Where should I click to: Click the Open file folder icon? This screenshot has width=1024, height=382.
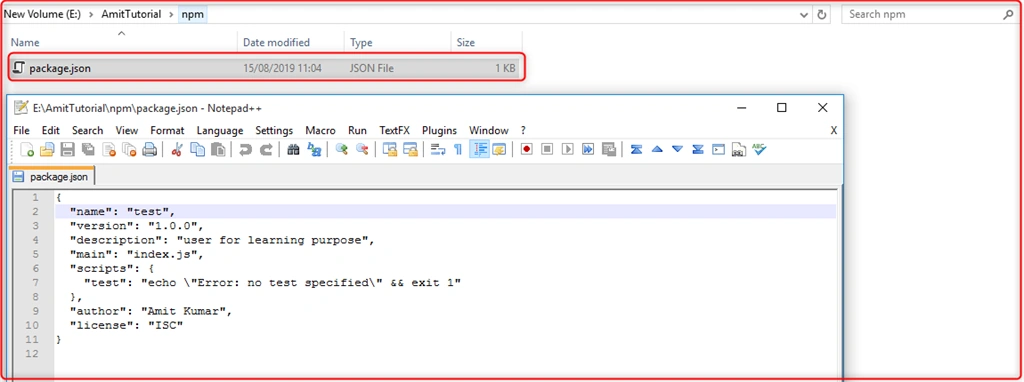pos(47,150)
